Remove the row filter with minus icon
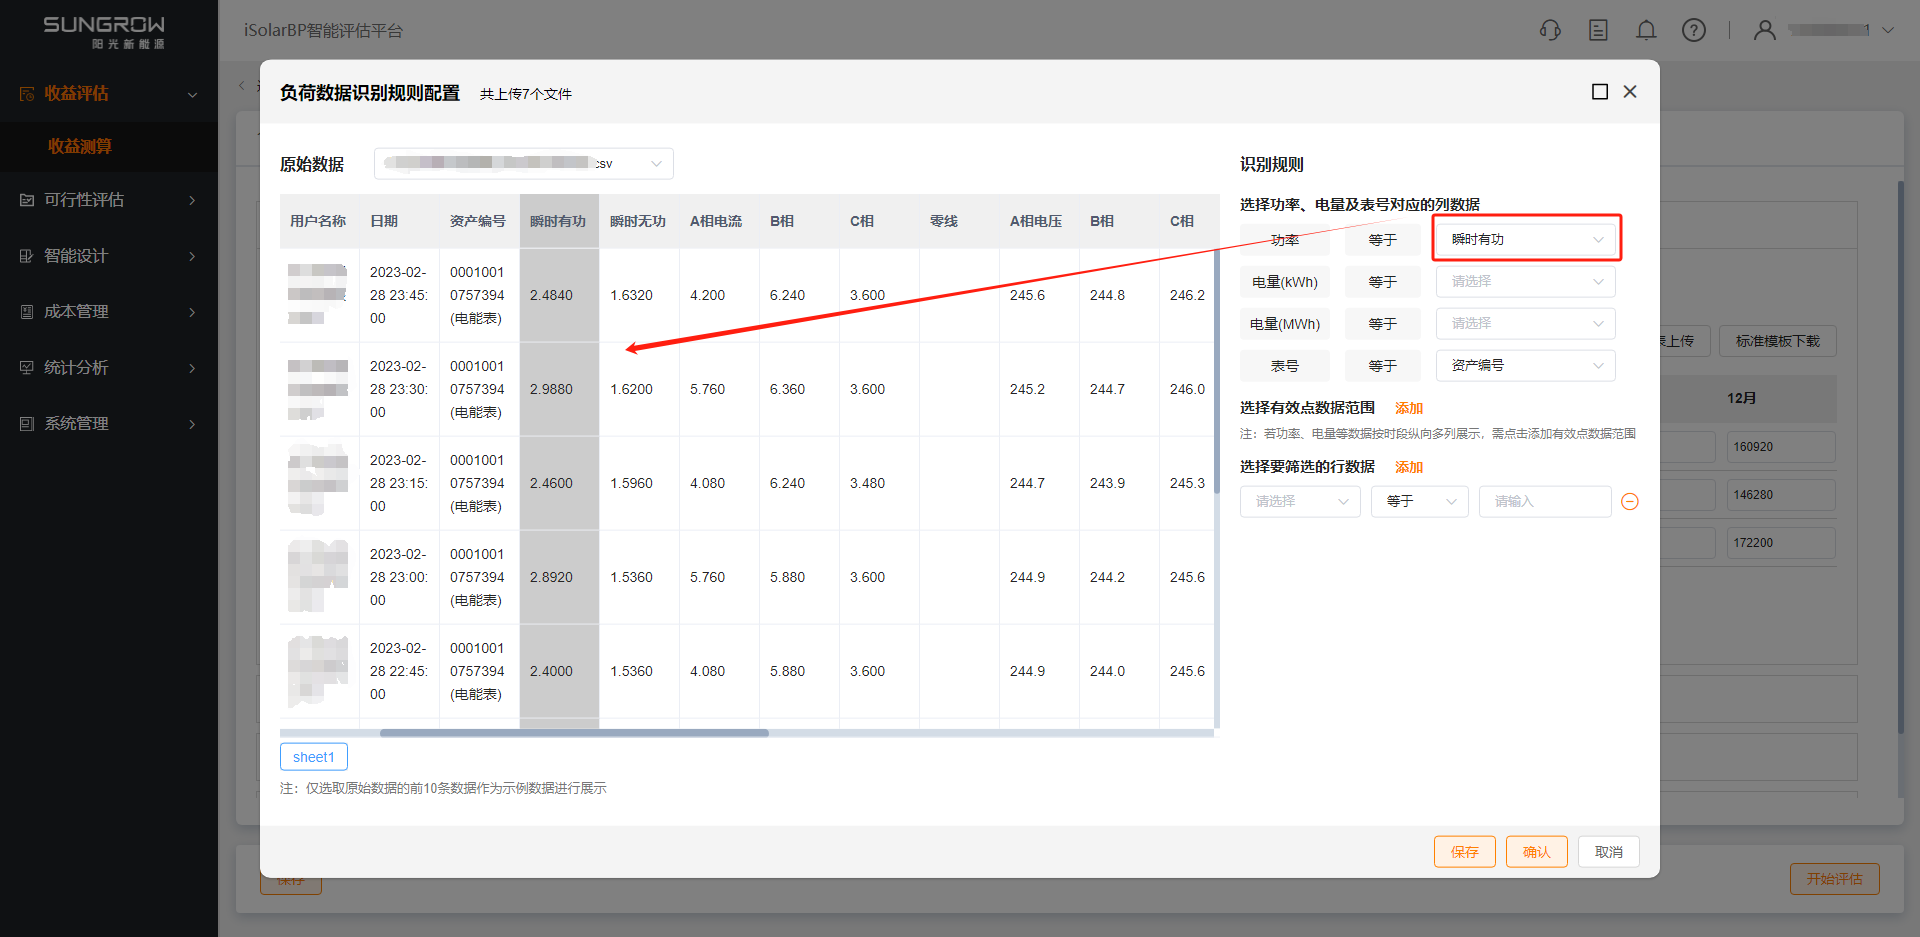This screenshot has height=937, width=1920. [1630, 502]
